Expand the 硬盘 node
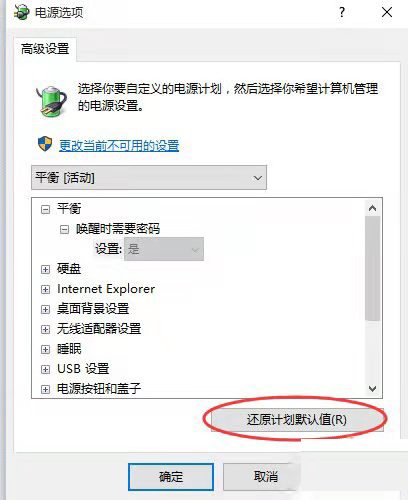 (x=45, y=269)
